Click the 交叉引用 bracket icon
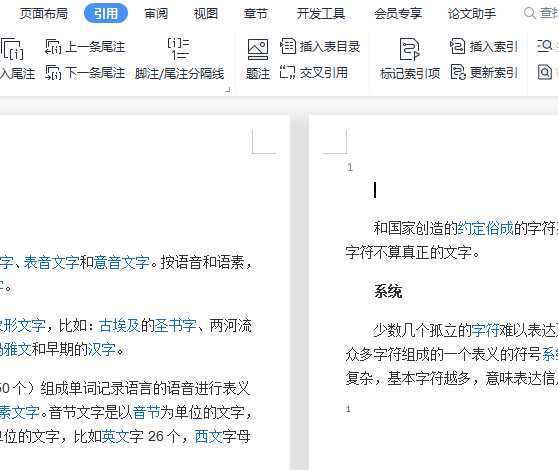 tap(288, 72)
